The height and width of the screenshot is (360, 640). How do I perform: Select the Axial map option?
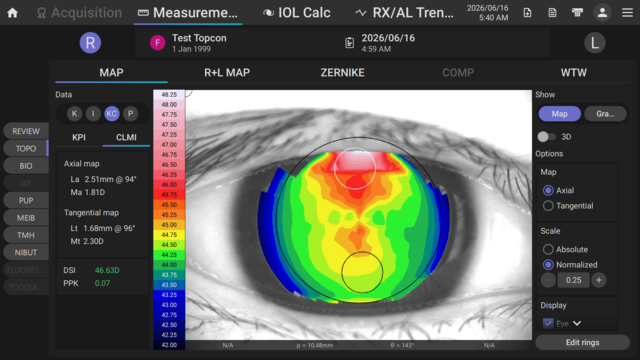coord(548,190)
